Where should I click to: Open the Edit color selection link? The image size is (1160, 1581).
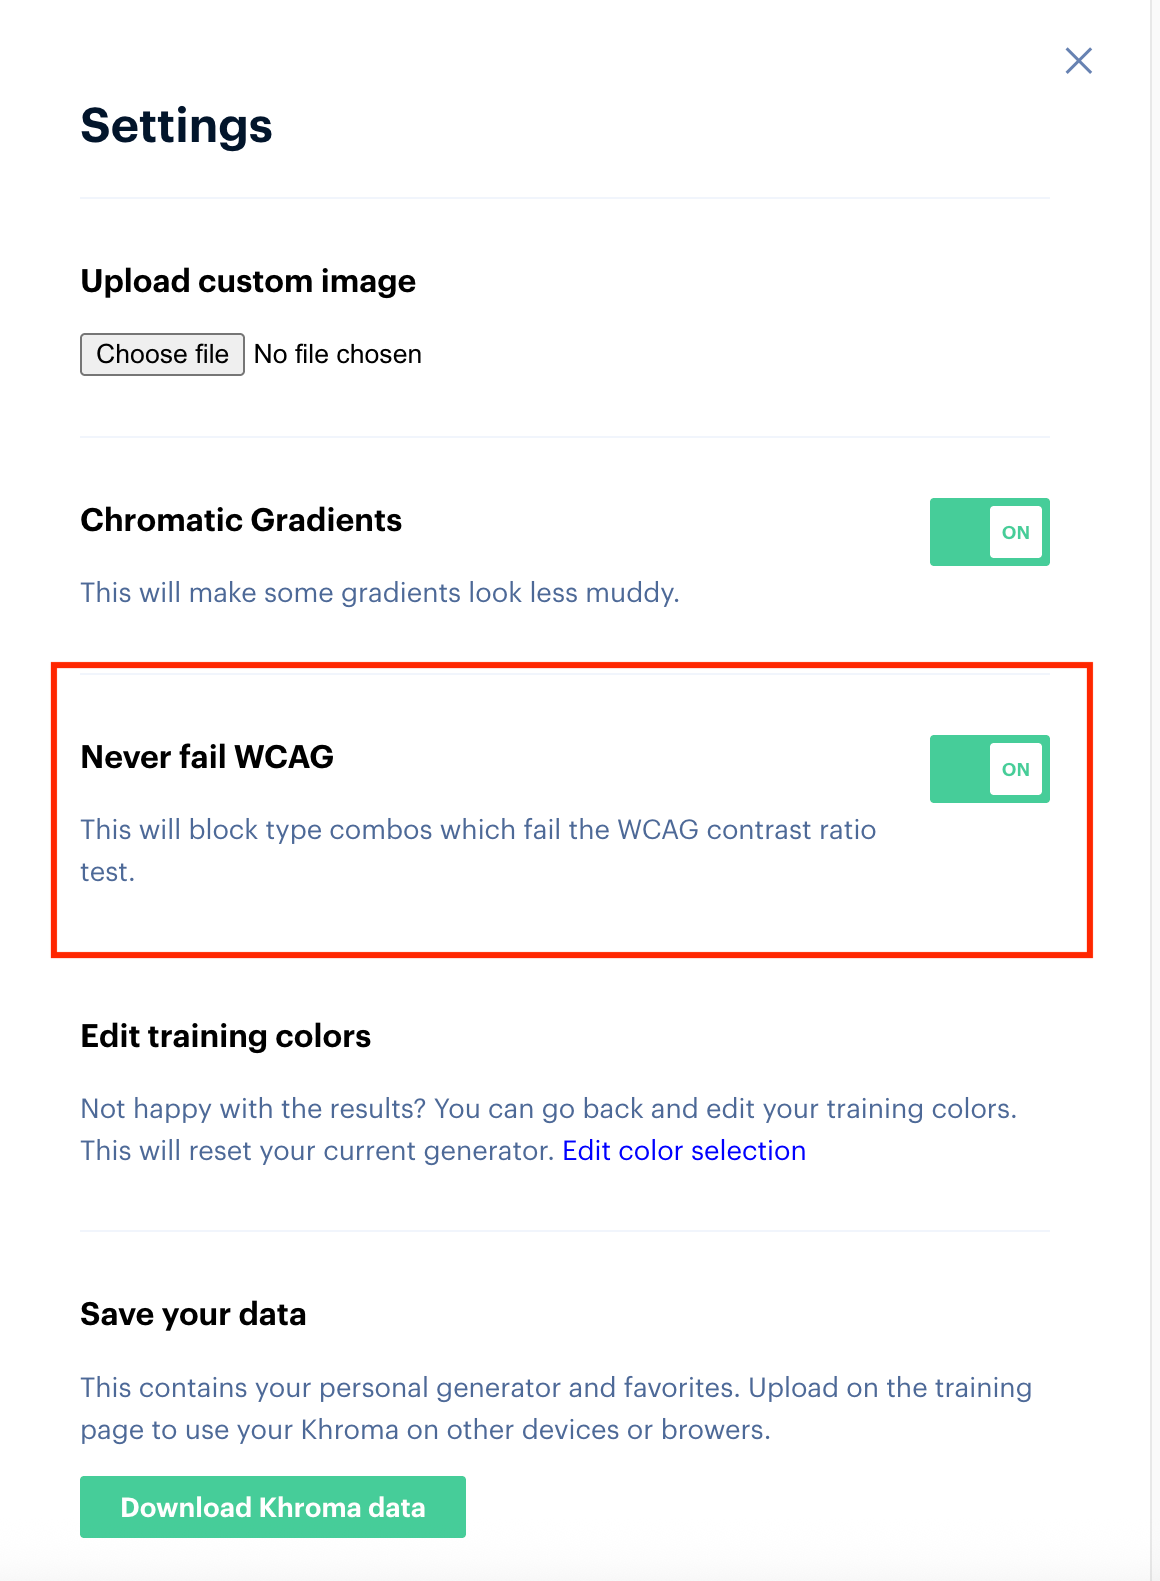(684, 1150)
